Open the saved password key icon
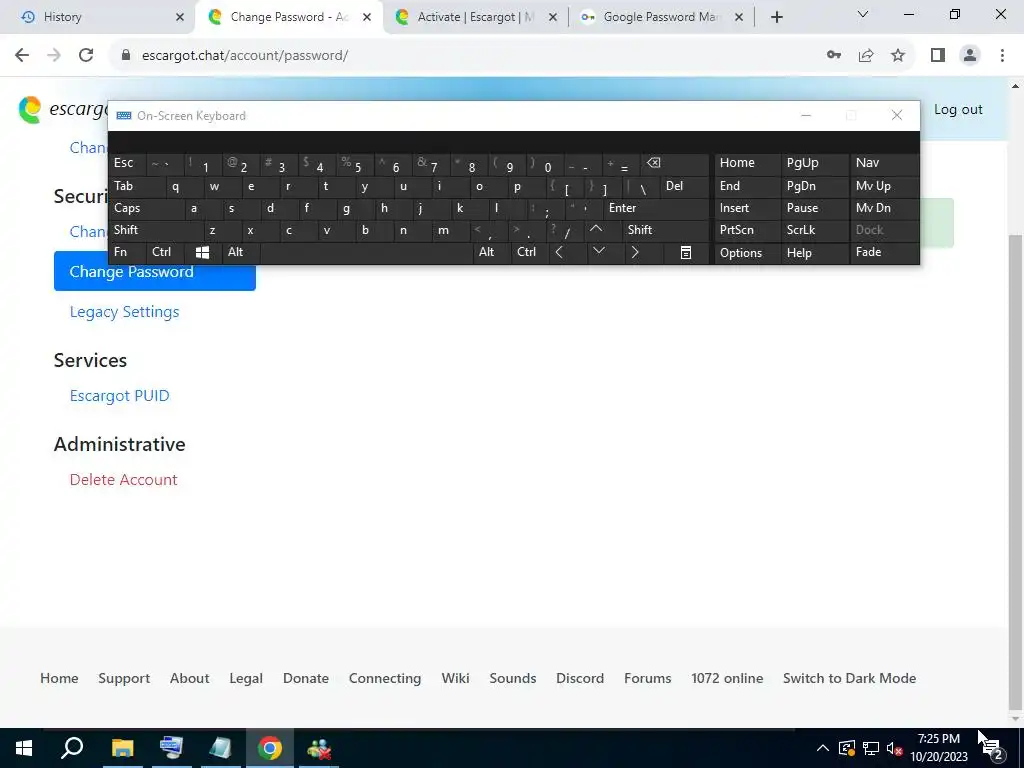Screen dimensions: 1024x768 click(x=833, y=56)
